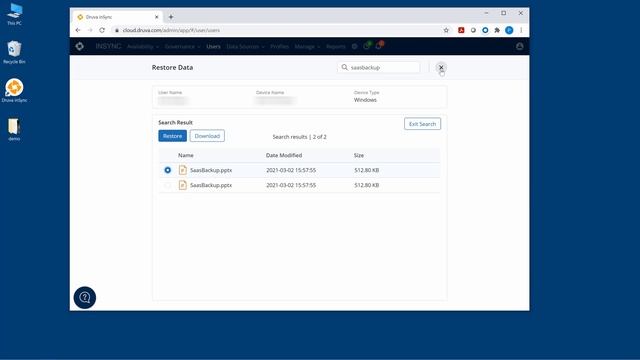640x360 pixels.
Task: Expand the Manage menu
Action: pyautogui.click(x=307, y=47)
